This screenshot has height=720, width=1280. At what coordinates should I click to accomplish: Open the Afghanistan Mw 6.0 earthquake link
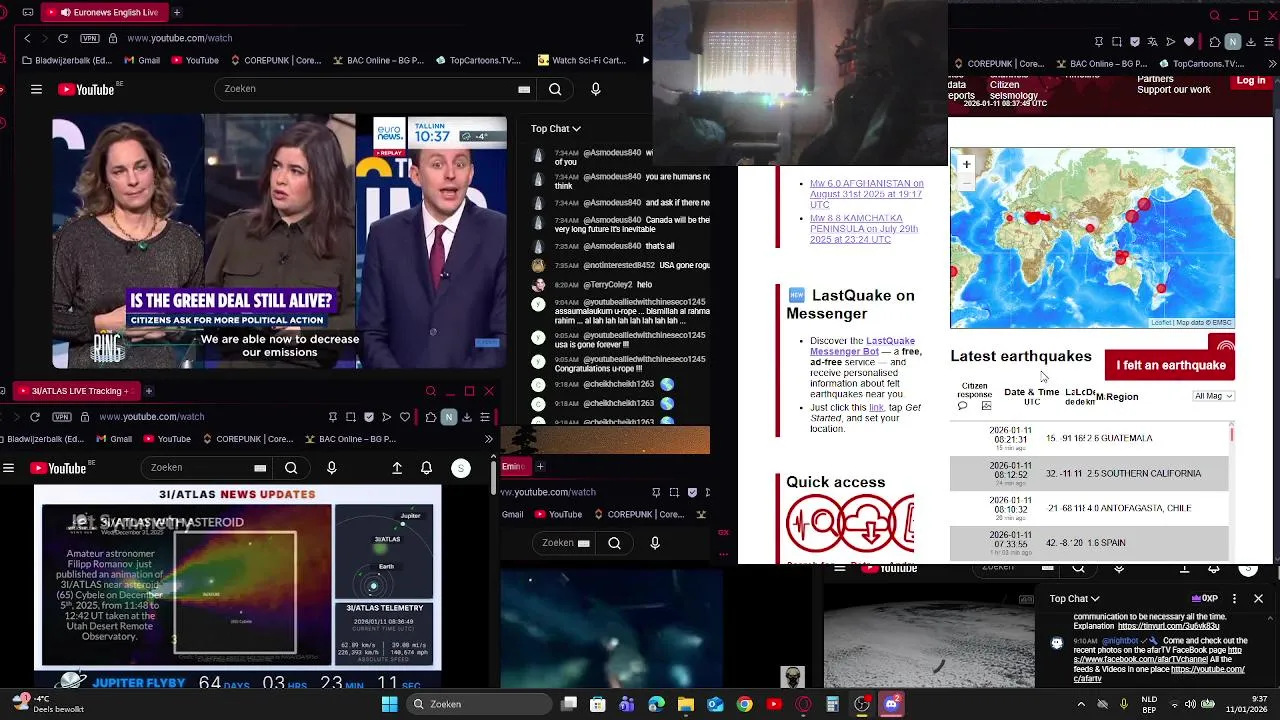[x=866, y=194]
